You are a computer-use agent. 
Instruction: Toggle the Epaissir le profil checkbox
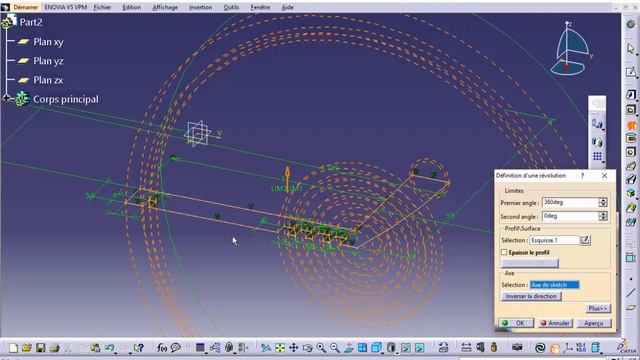pos(504,252)
